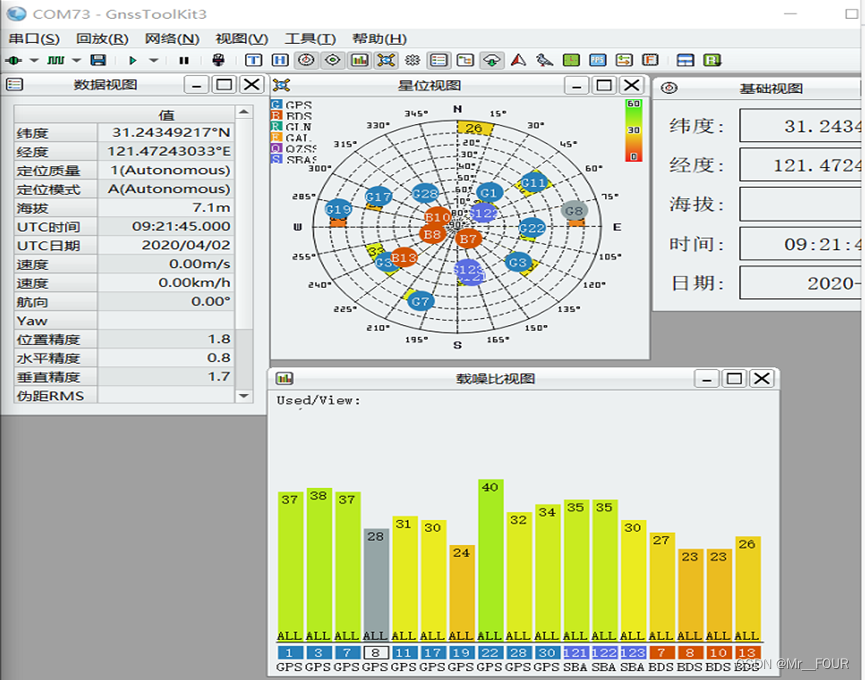Click the gear-like snowflake toolbar icon
Image resolution: width=865 pixels, height=680 pixels.
413,60
